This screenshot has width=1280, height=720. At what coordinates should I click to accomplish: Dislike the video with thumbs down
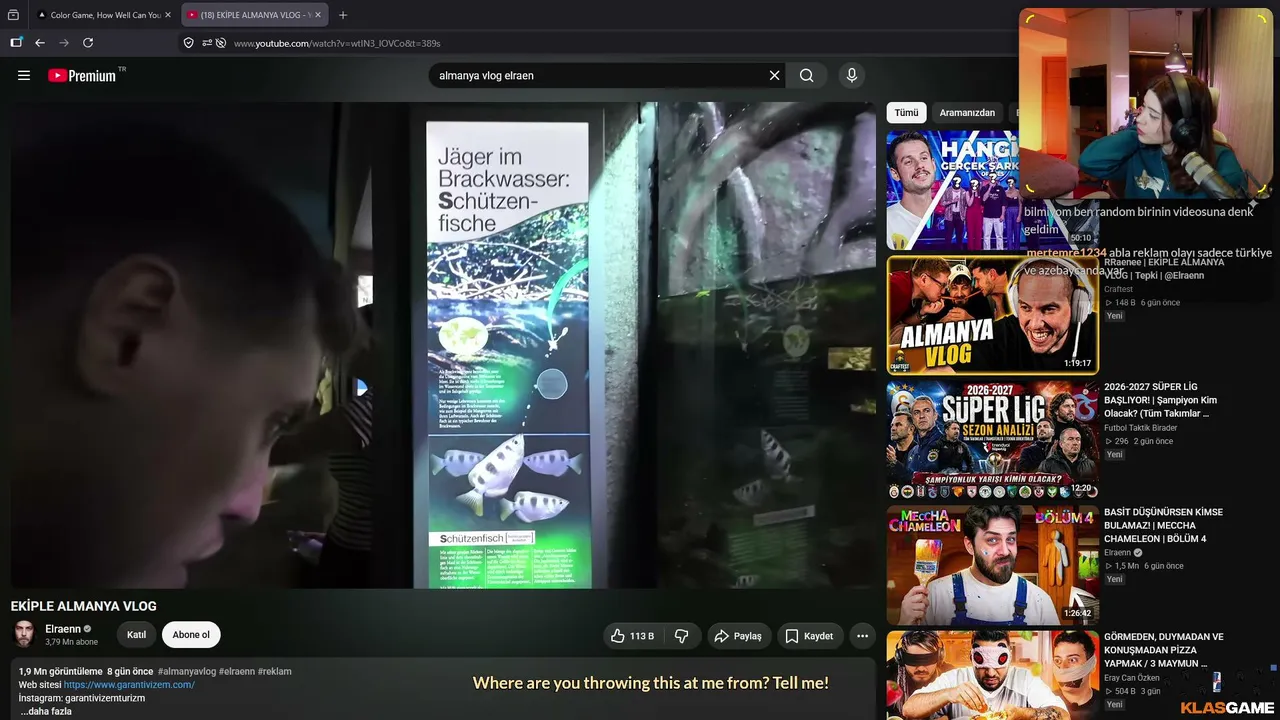coord(682,636)
